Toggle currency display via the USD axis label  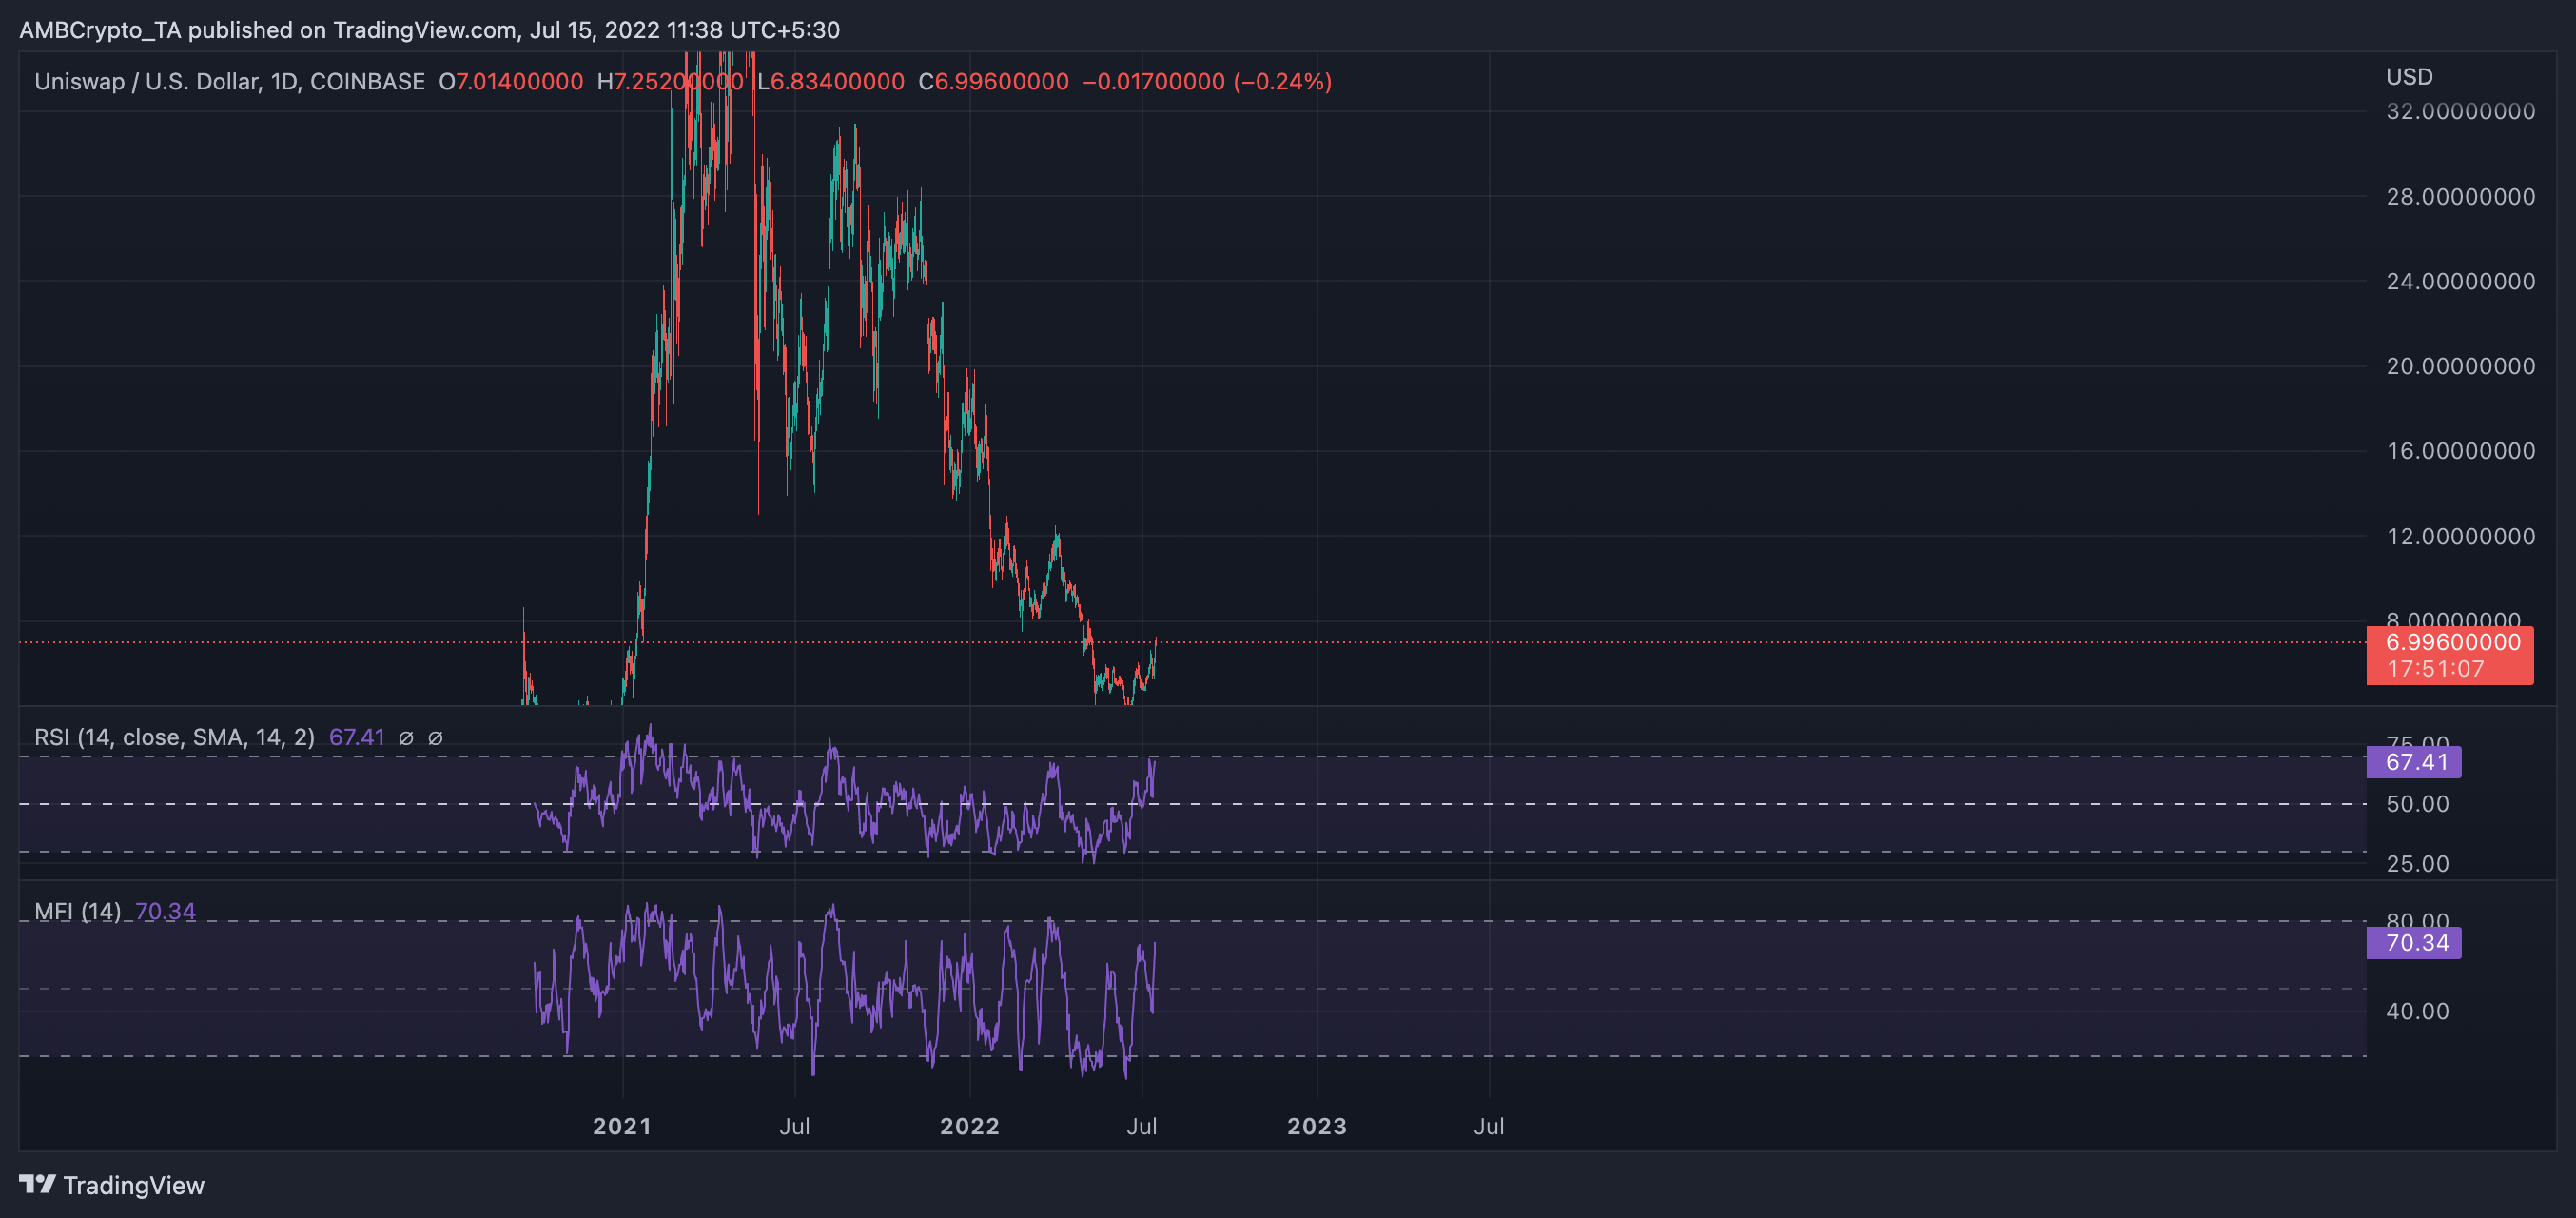point(2408,77)
